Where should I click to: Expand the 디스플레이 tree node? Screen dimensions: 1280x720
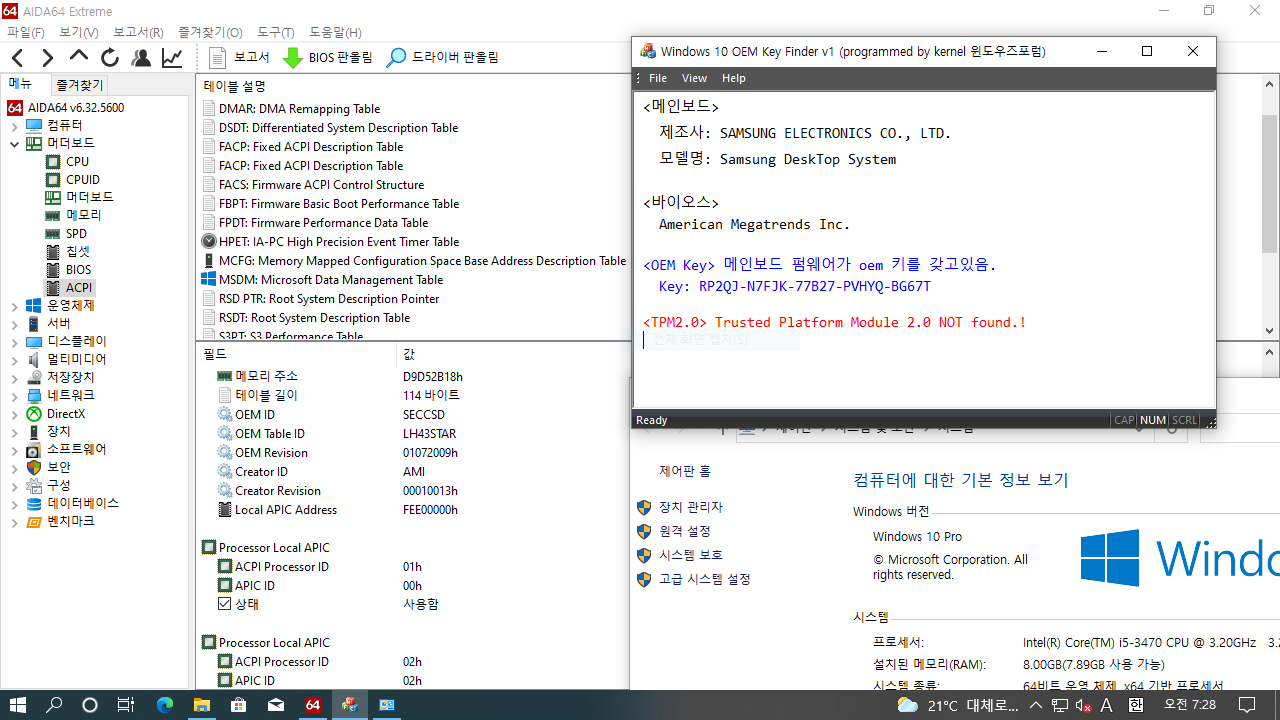(x=14, y=341)
